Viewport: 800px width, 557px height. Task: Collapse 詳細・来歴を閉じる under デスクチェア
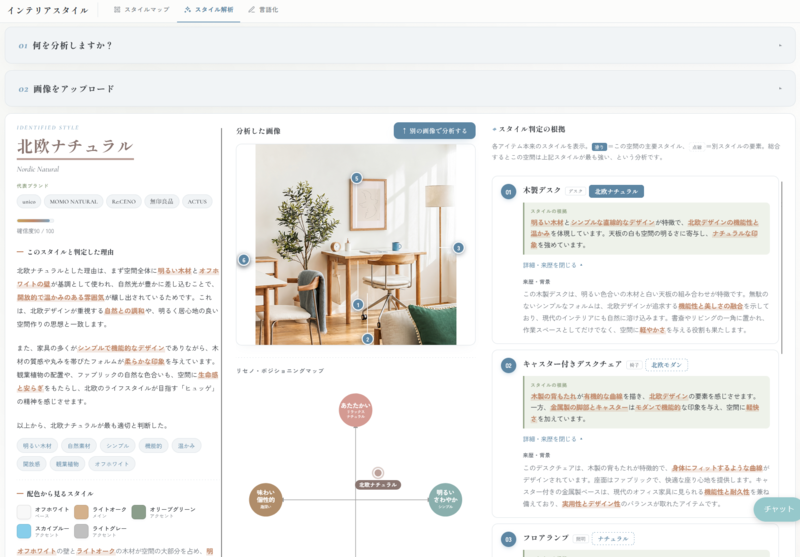pos(553,439)
